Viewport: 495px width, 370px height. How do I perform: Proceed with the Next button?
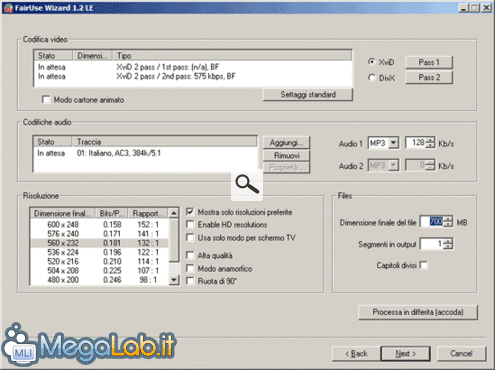click(x=405, y=354)
